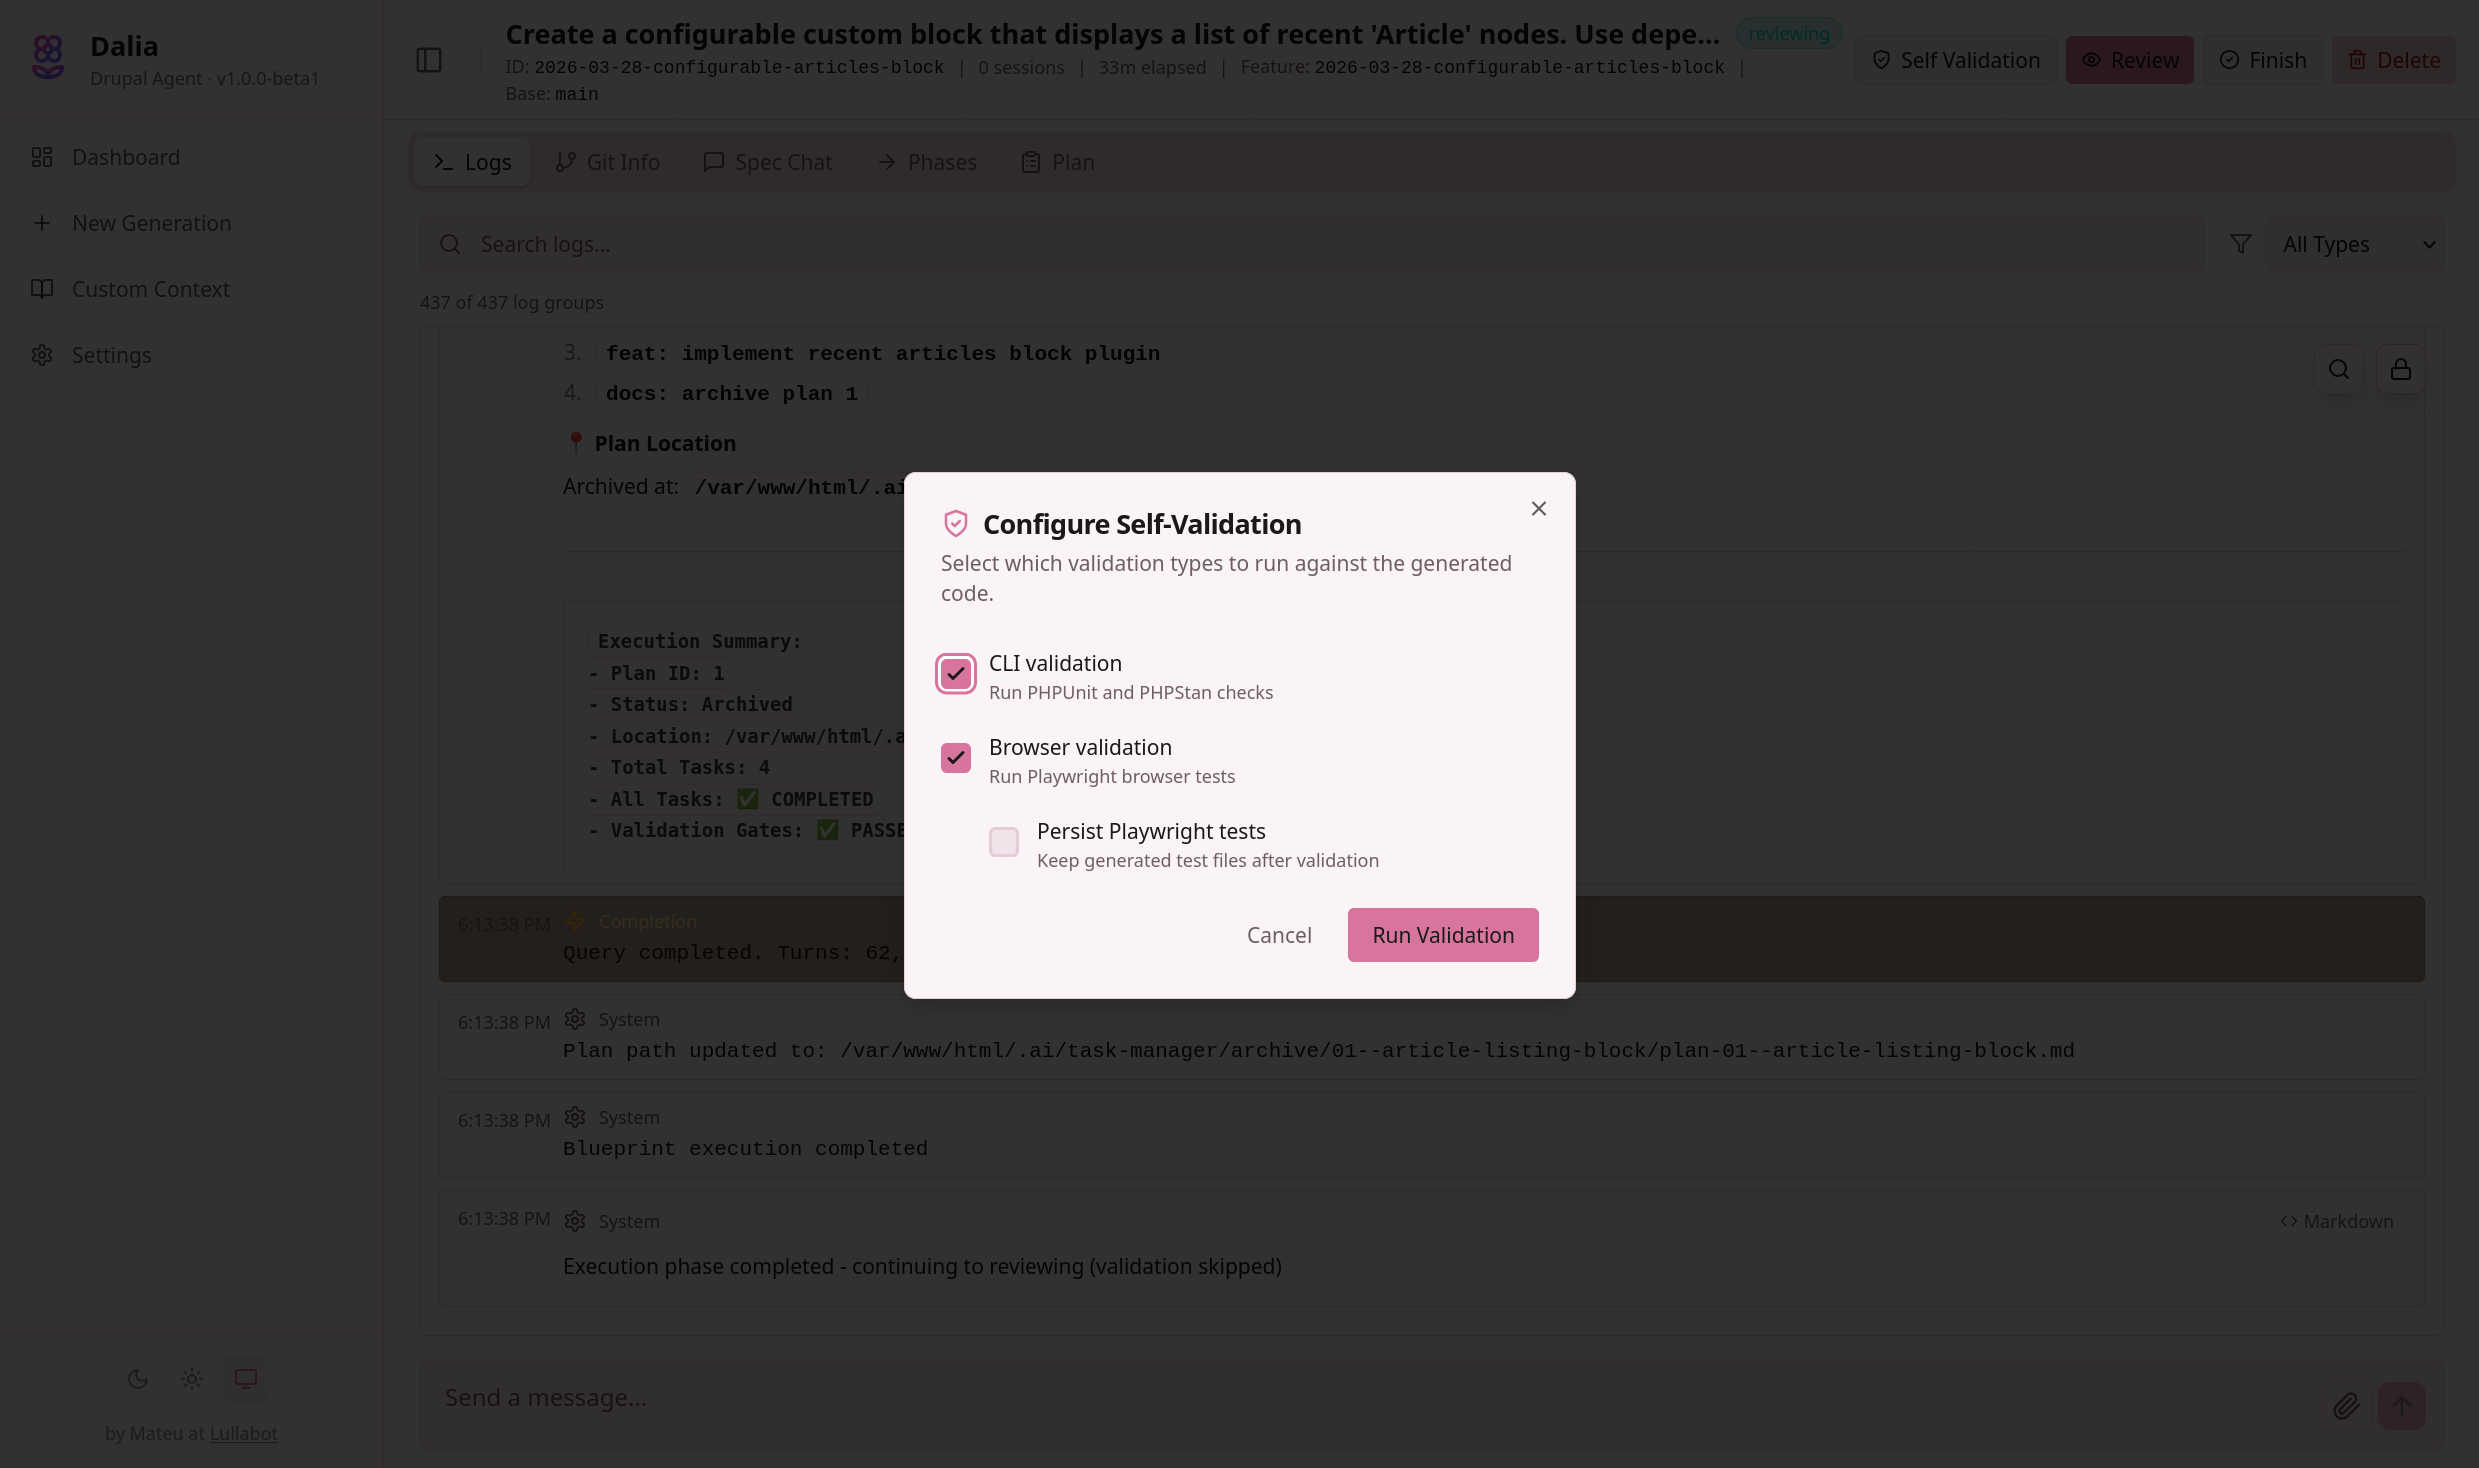Click 'docs: archive plan 1' commit text
The width and height of the screenshot is (2479, 1468).
click(732, 394)
